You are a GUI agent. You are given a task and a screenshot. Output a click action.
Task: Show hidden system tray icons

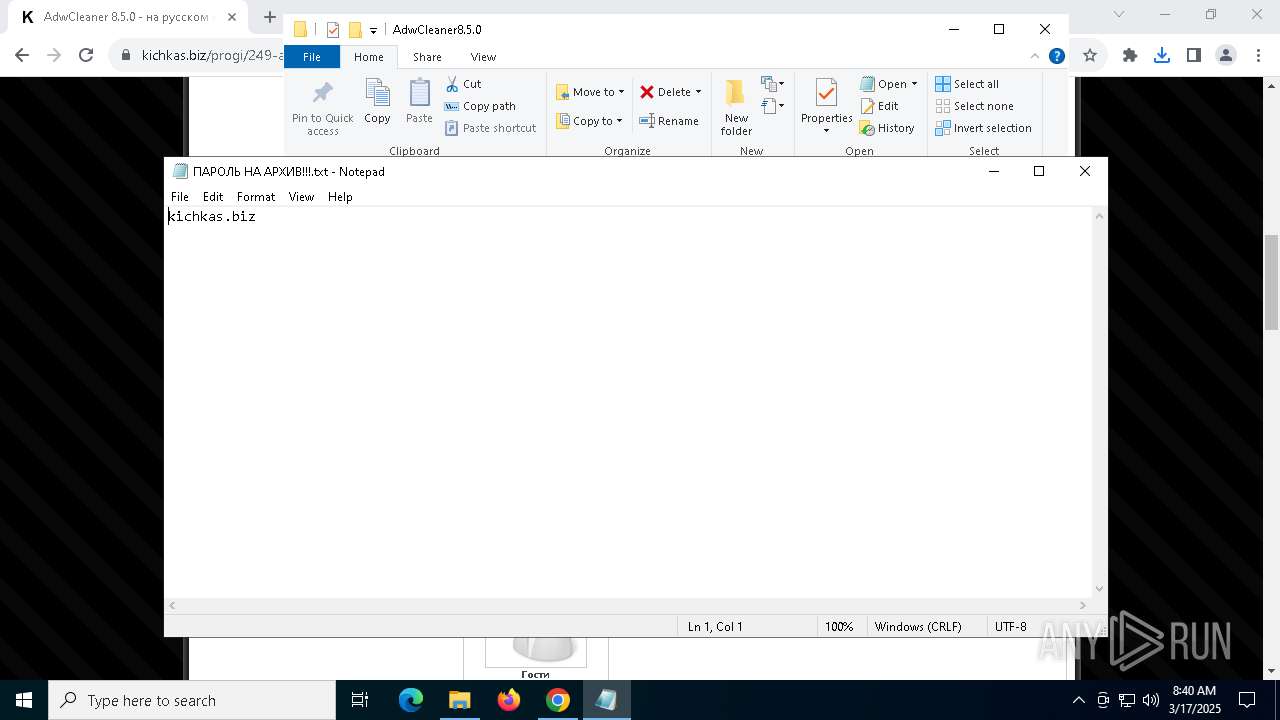point(1078,700)
